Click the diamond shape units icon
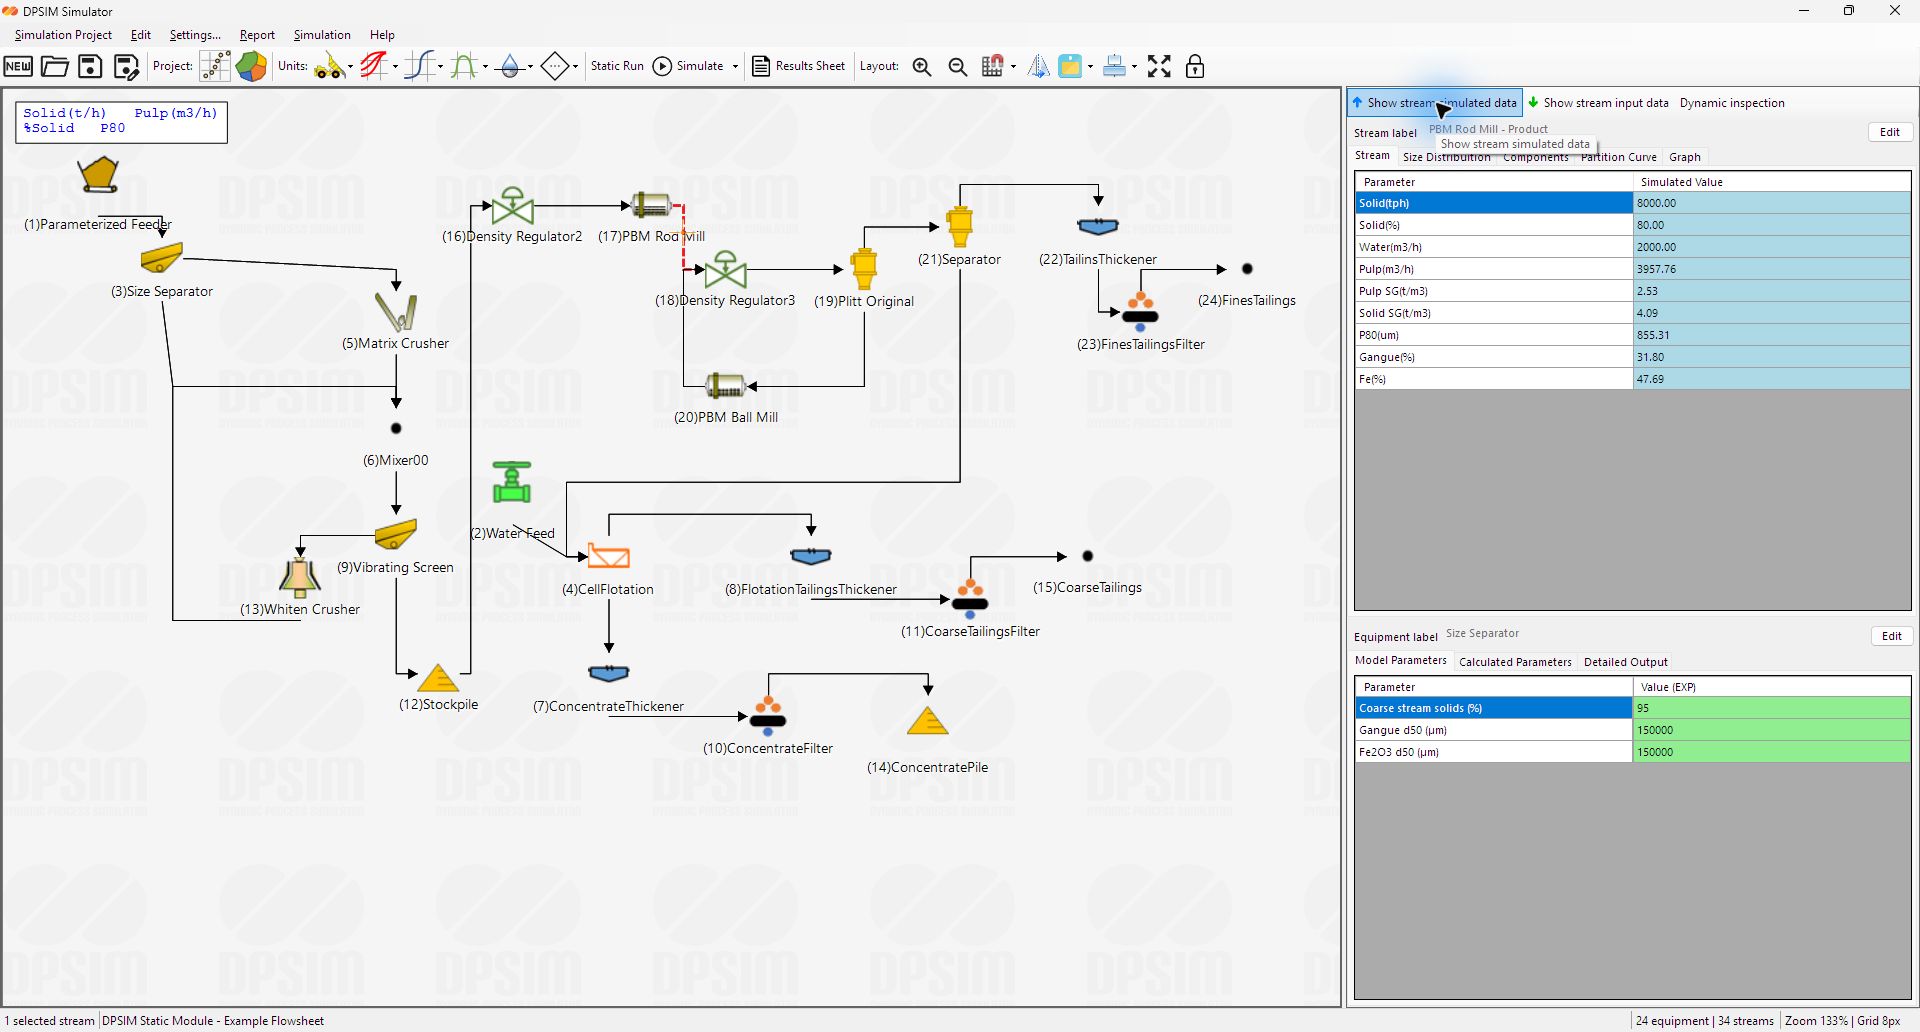This screenshot has width=1920, height=1032. [x=555, y=67]
